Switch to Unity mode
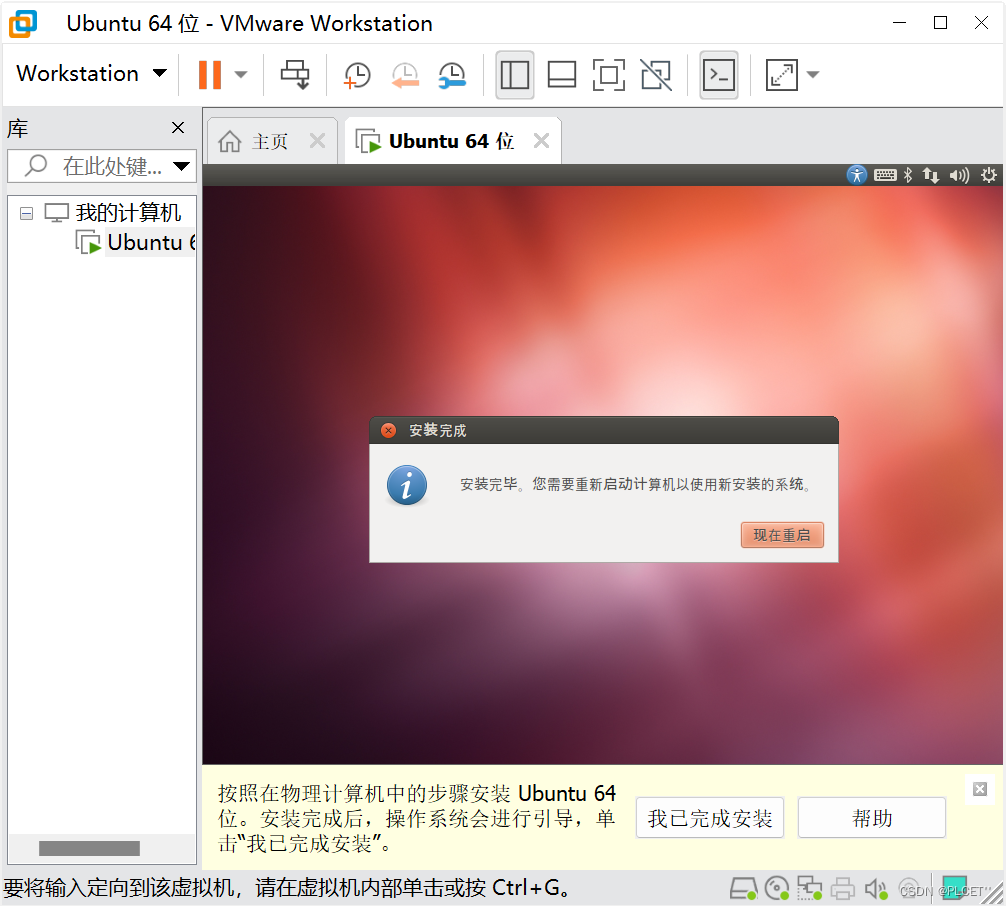Viewport: 1006px width, 906px height. (x=656, y=74)
